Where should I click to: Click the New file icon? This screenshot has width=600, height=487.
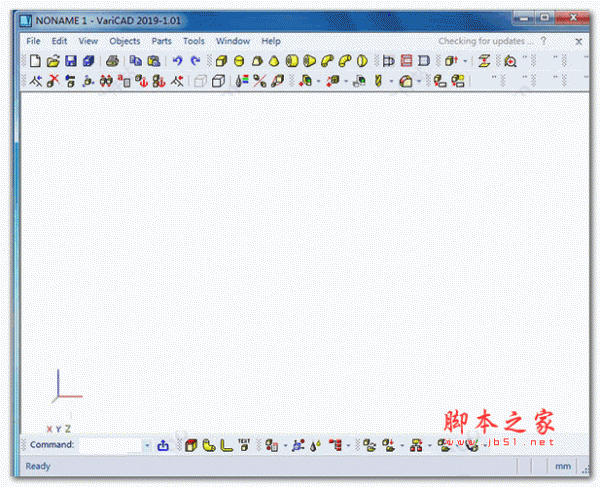pos(35,61)
